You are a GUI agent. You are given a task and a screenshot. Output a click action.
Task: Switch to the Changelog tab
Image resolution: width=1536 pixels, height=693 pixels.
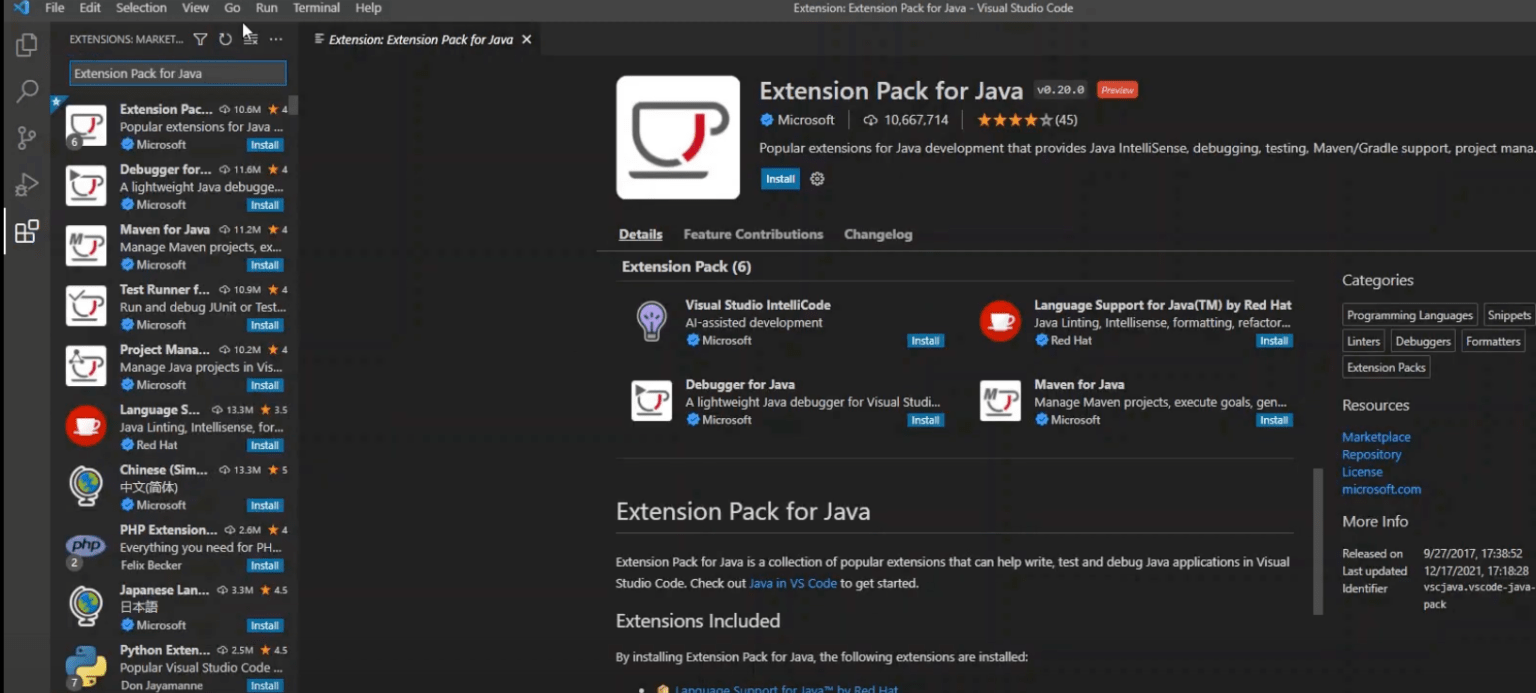click(x=878, y=234)
